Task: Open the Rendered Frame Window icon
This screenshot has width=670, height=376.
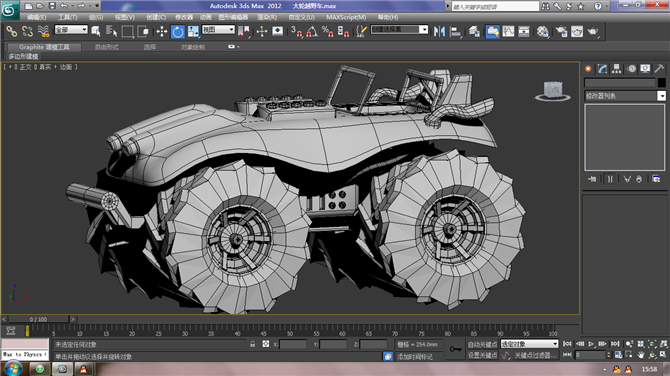Action: point(577,31)
